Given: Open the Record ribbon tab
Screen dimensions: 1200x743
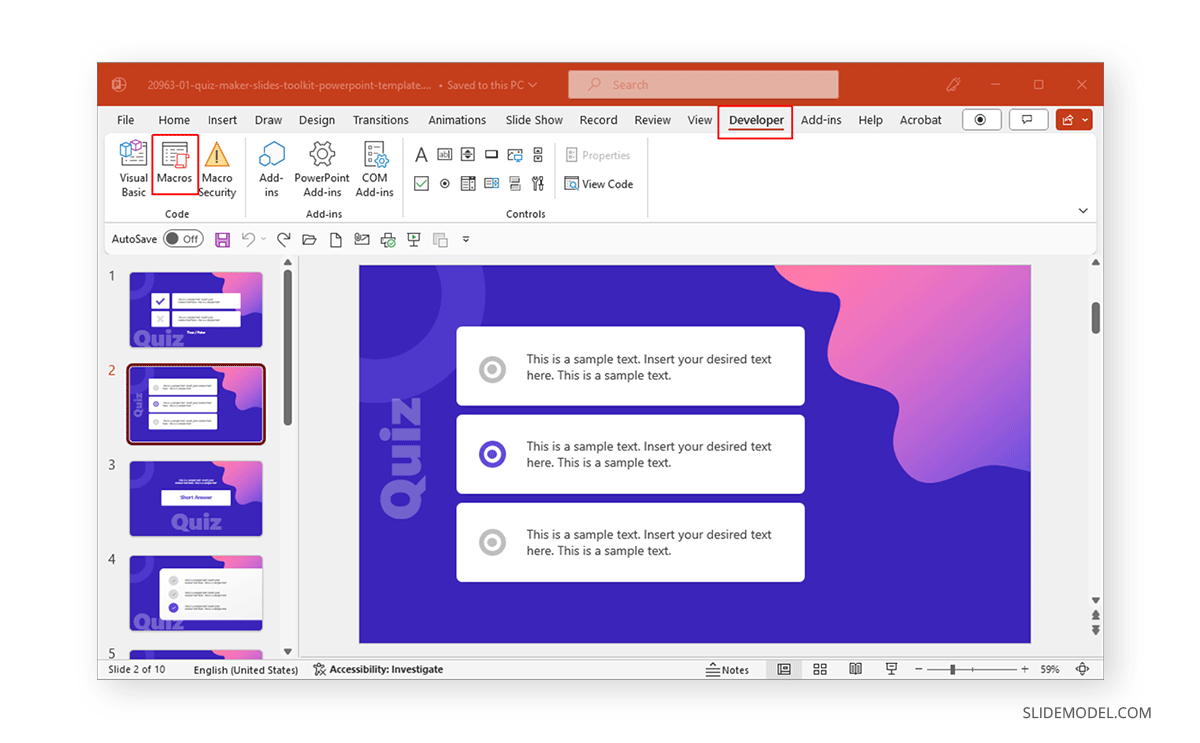Looking at the screenshot, I should [x=598, y=119].
